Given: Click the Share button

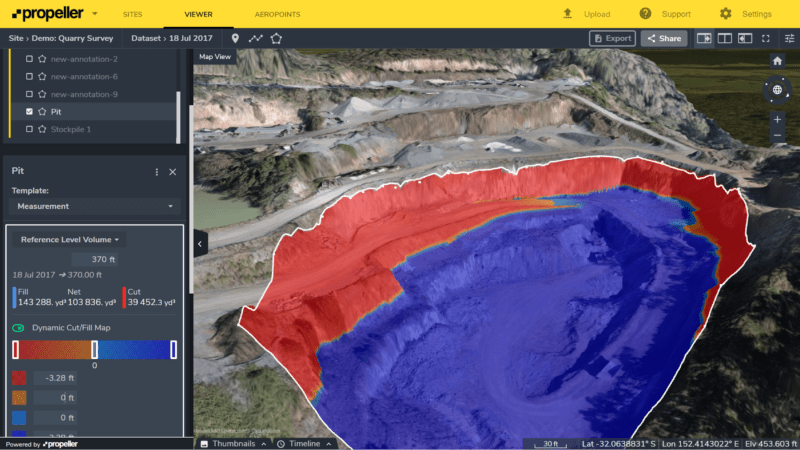Looking at the screenshot, I should tap(664, 38).
